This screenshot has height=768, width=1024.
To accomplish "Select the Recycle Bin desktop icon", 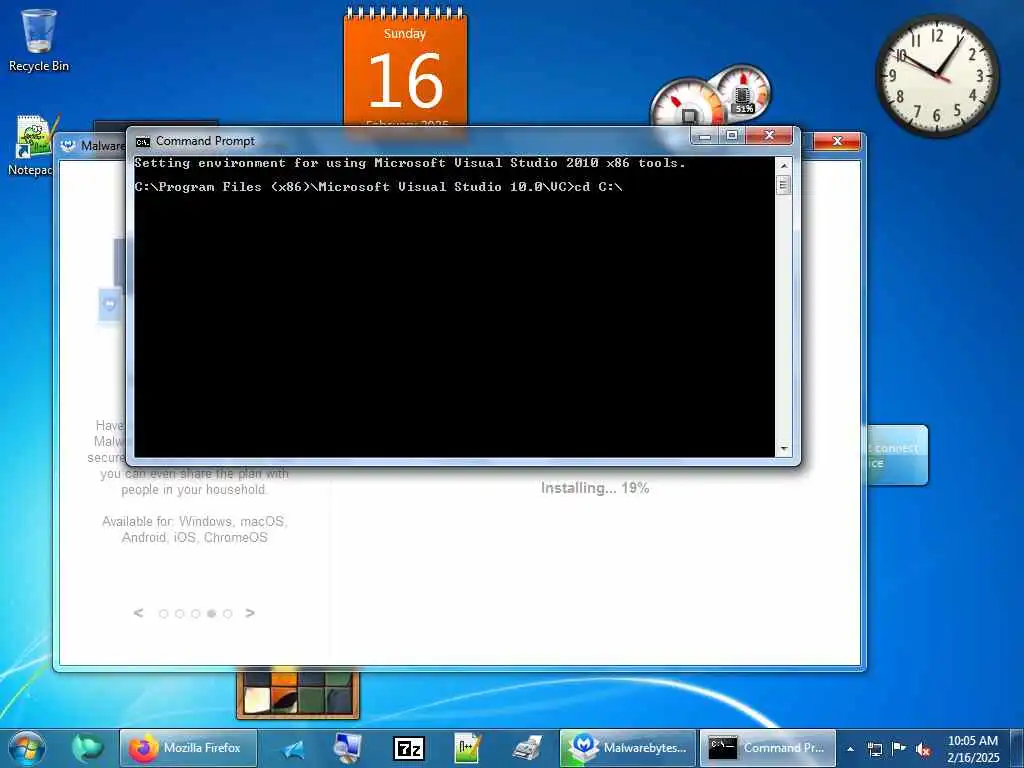I will (39, 40).
